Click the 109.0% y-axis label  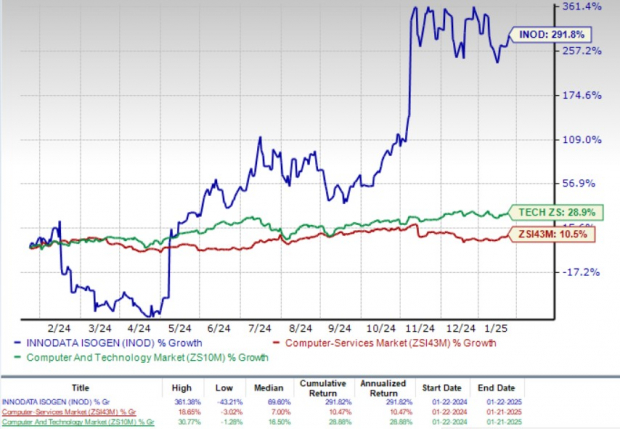click(582, 140)
